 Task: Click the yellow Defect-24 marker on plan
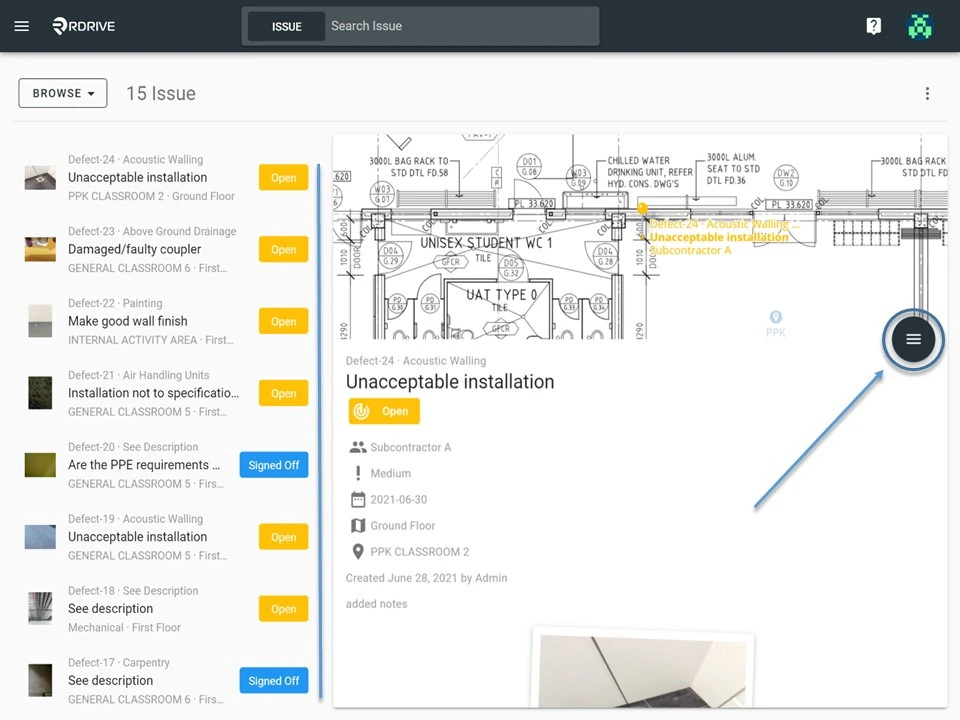pyautogui.click(x=642, y=209)
